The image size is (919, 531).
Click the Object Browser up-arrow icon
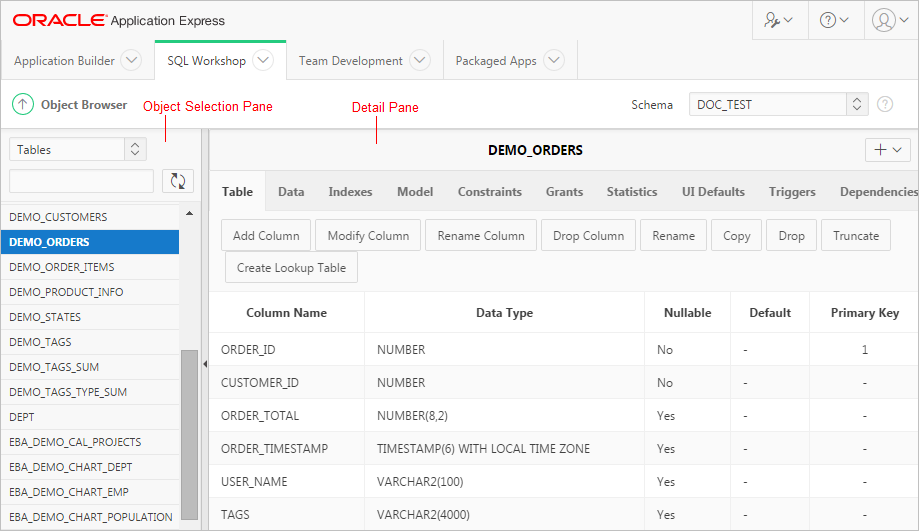tap(23, 105)
